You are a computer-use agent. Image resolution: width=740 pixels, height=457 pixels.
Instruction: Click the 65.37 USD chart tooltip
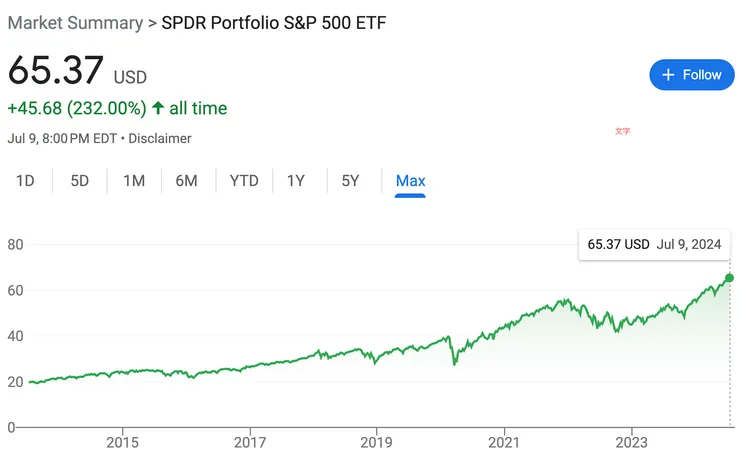click(x=655, y=244)
